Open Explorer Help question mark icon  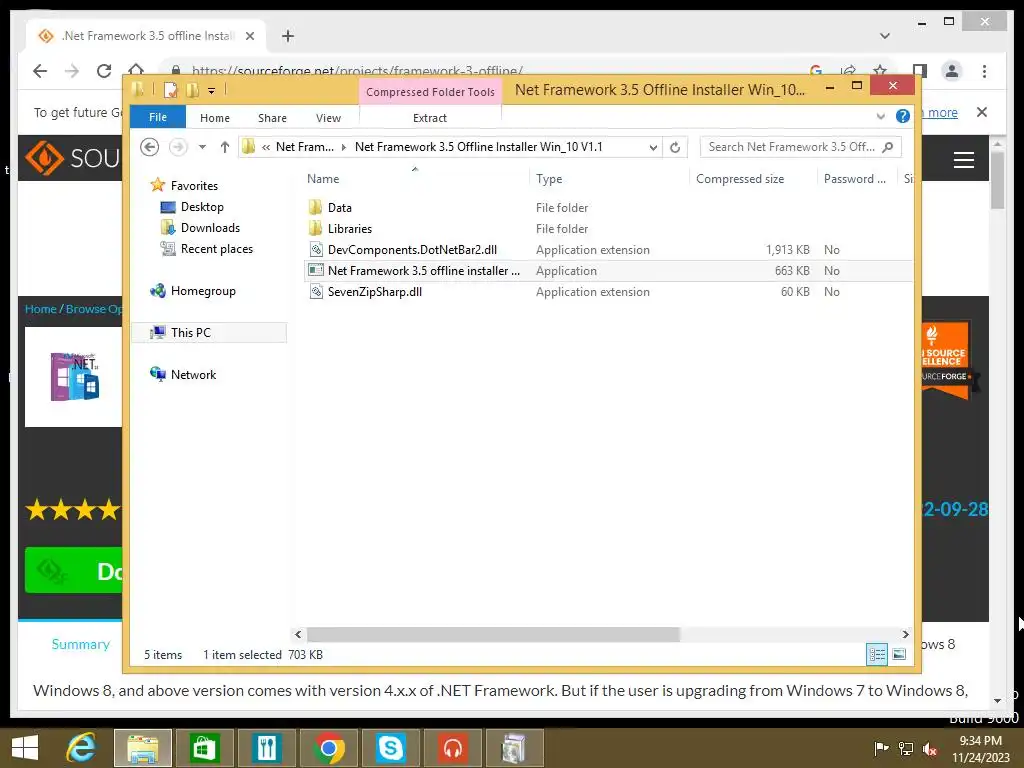pos(903,116)
